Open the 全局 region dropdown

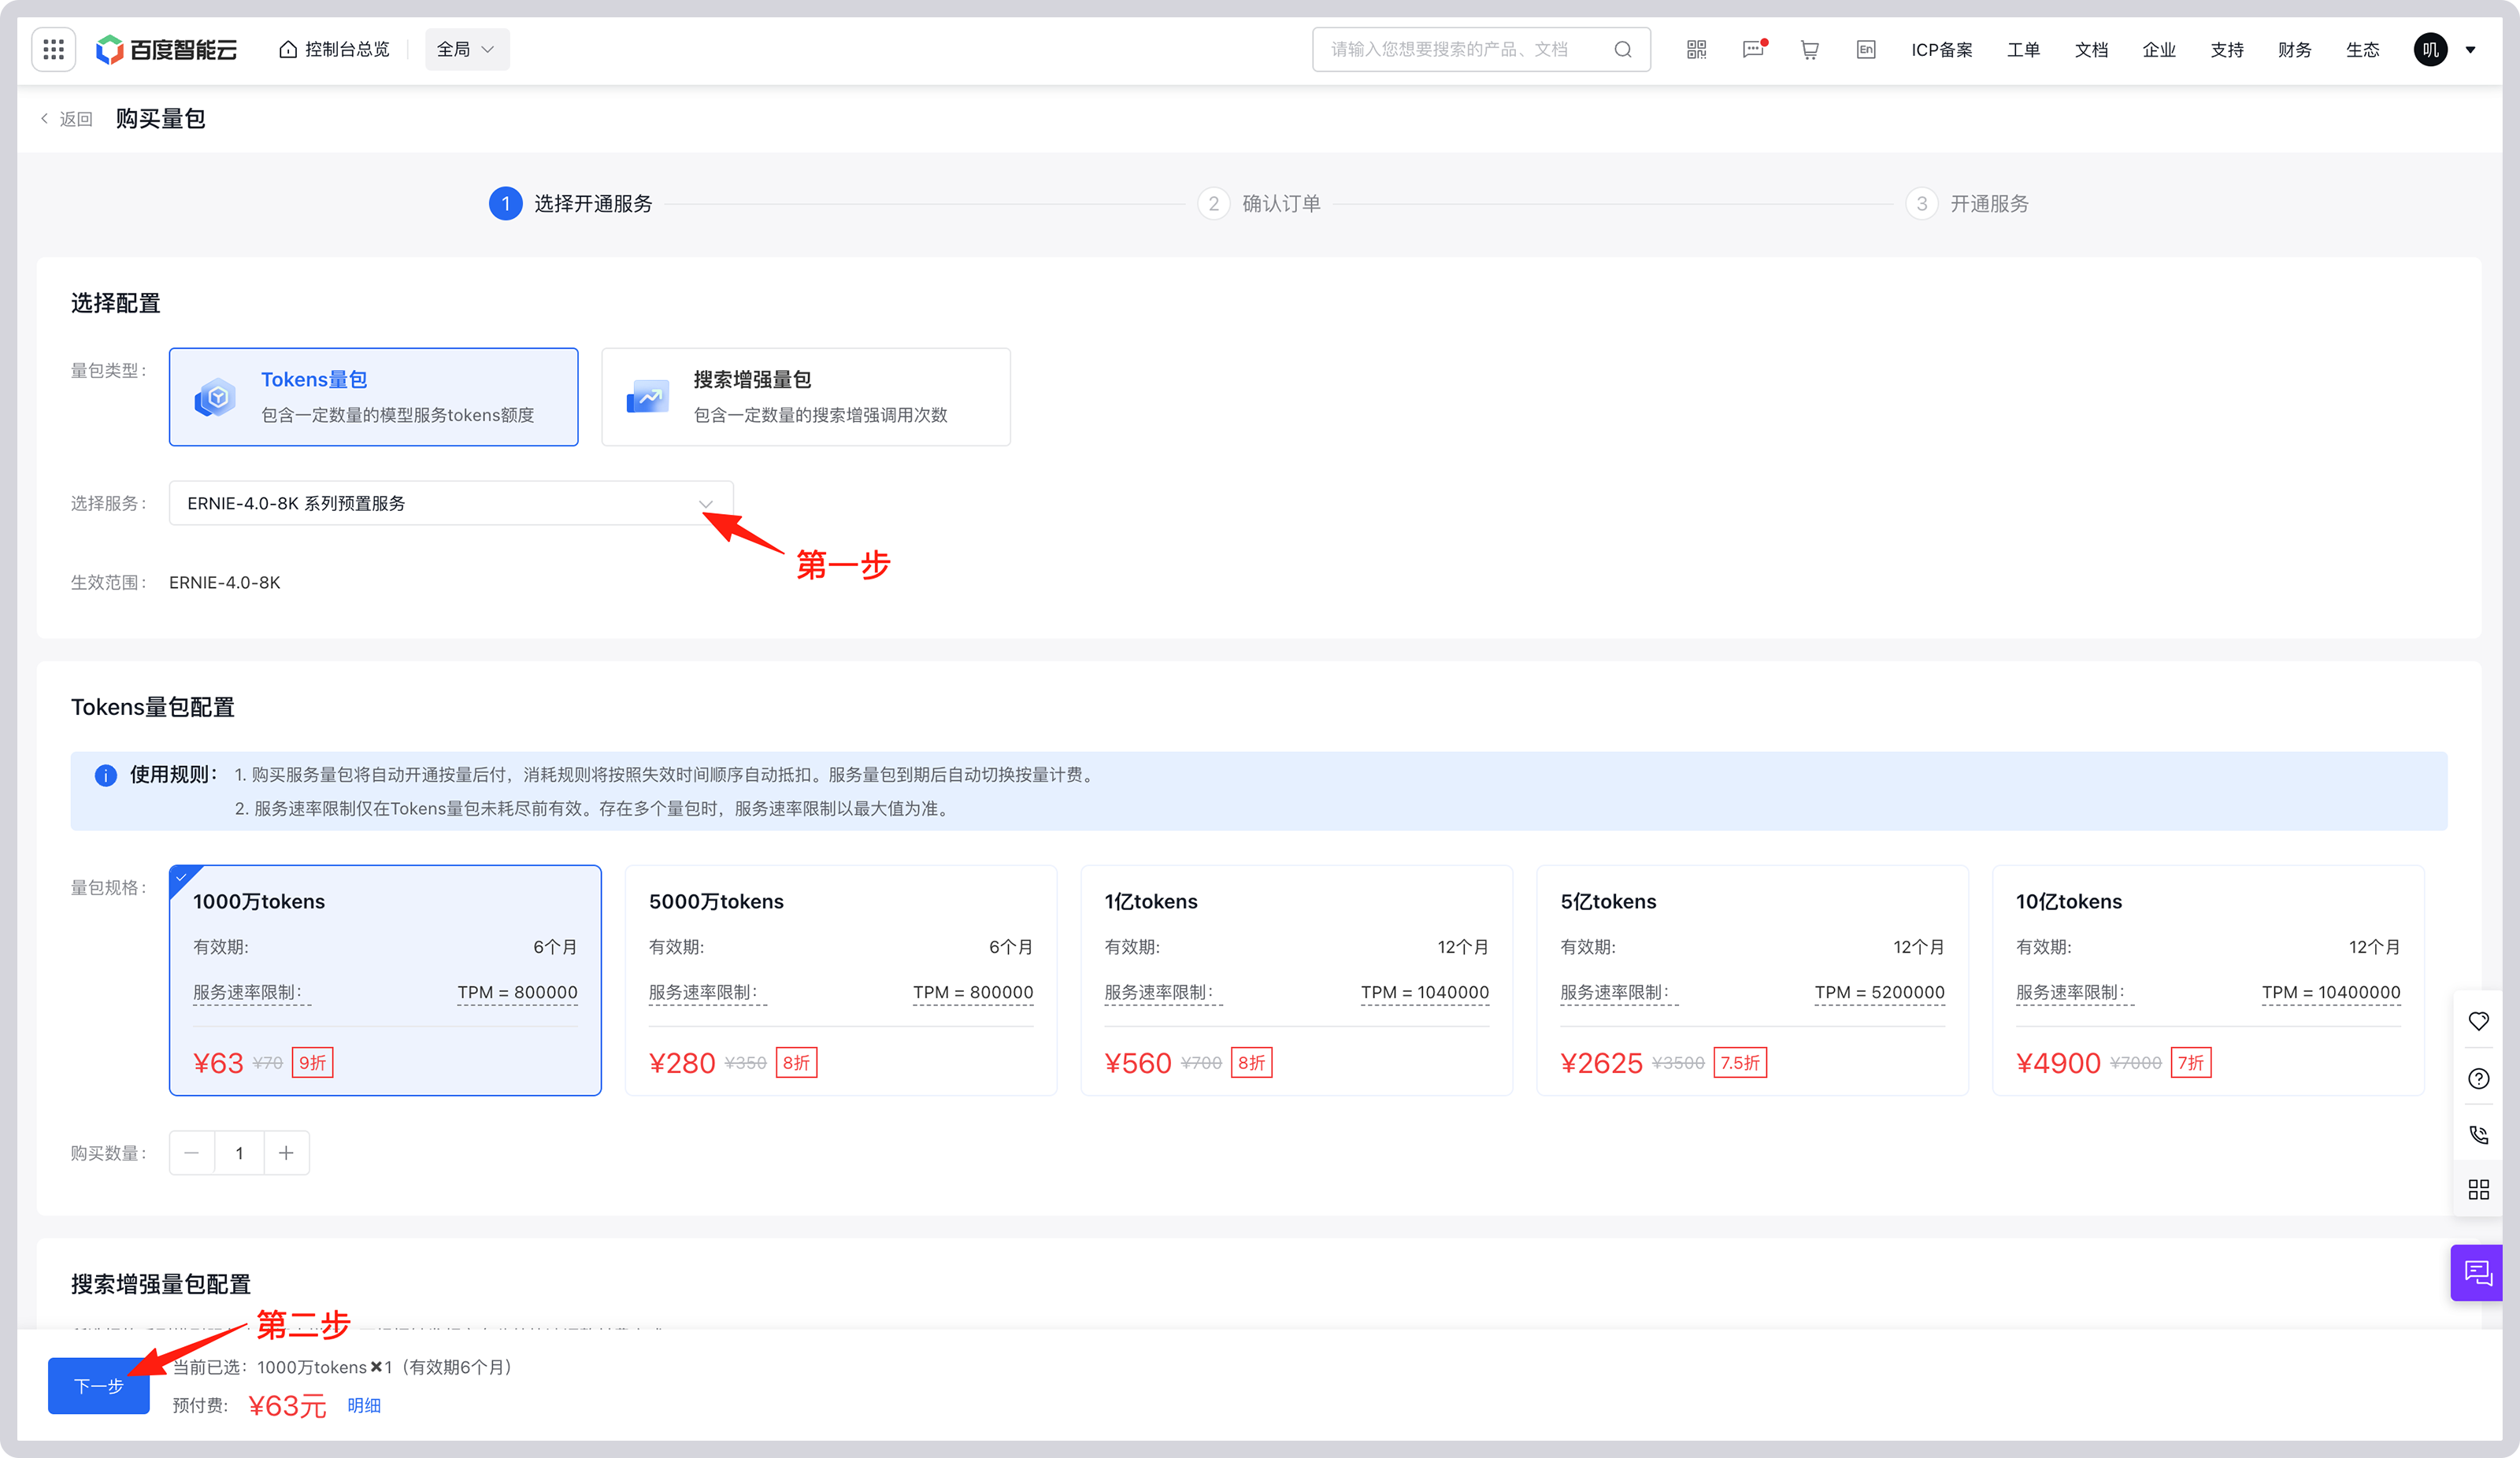(466, 49)
